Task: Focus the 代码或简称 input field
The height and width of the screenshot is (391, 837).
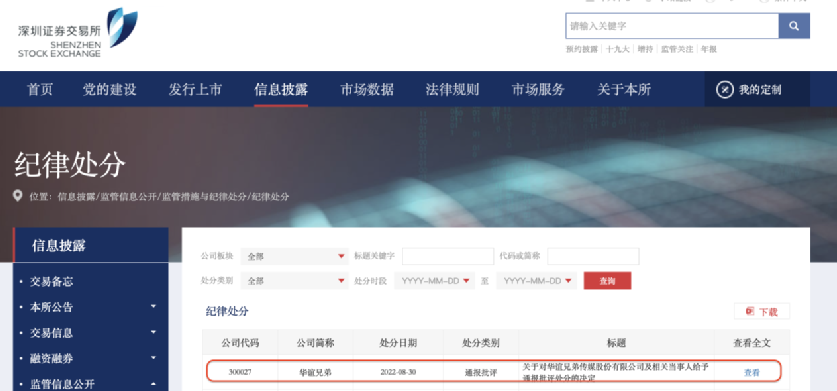Action: tap(593, 256)
